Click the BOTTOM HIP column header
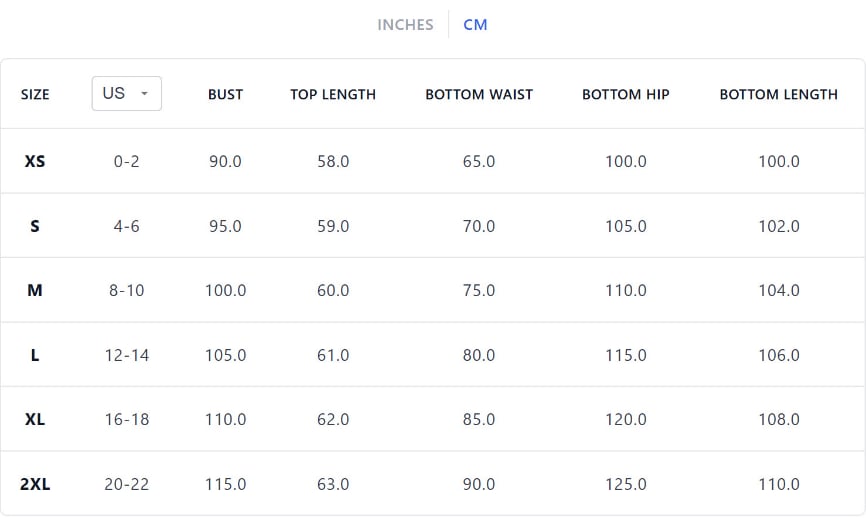 (626, 94)
